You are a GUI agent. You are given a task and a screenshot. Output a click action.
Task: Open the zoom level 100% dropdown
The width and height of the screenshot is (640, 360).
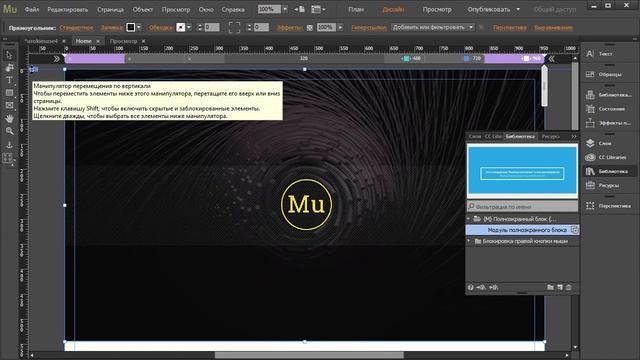pos(285,9)
